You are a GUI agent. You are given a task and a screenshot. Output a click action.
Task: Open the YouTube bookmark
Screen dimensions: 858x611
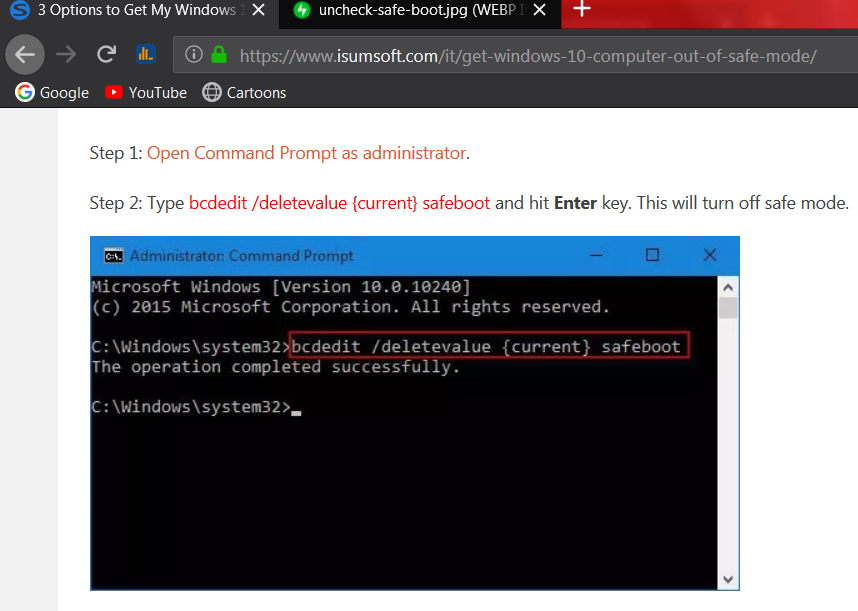(x=146, y=92)
